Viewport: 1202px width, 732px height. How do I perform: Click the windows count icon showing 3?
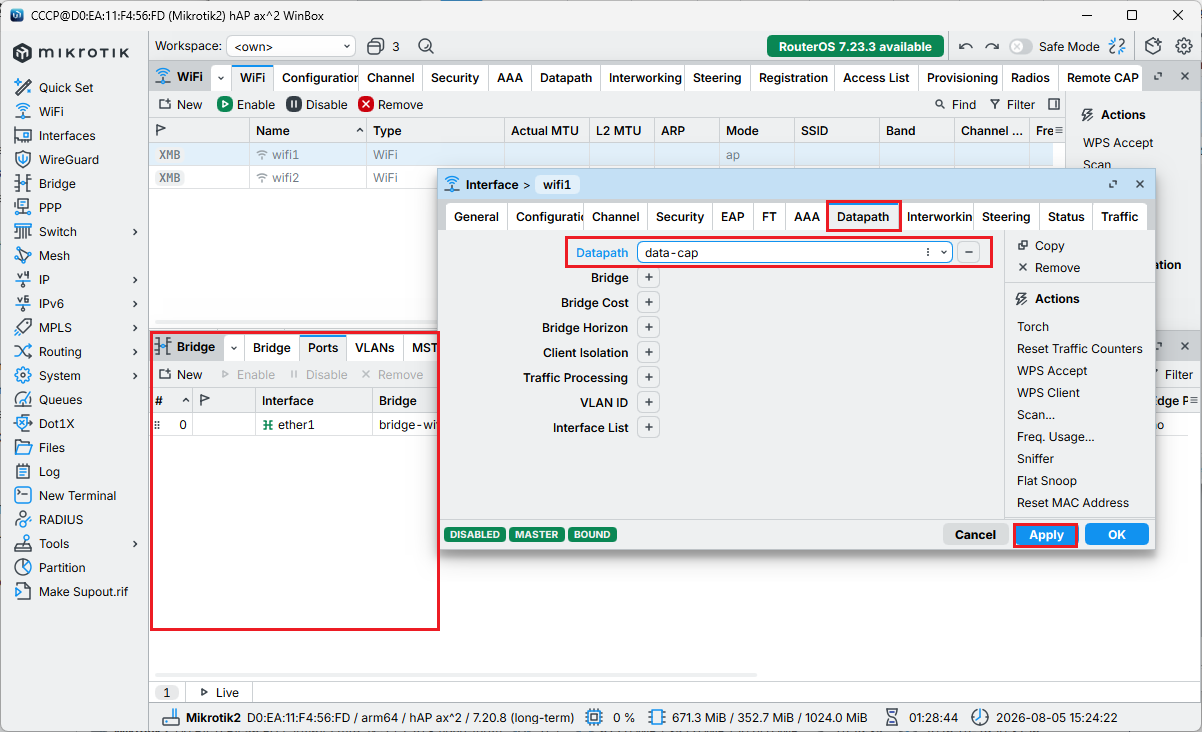(x=383, y=46)
